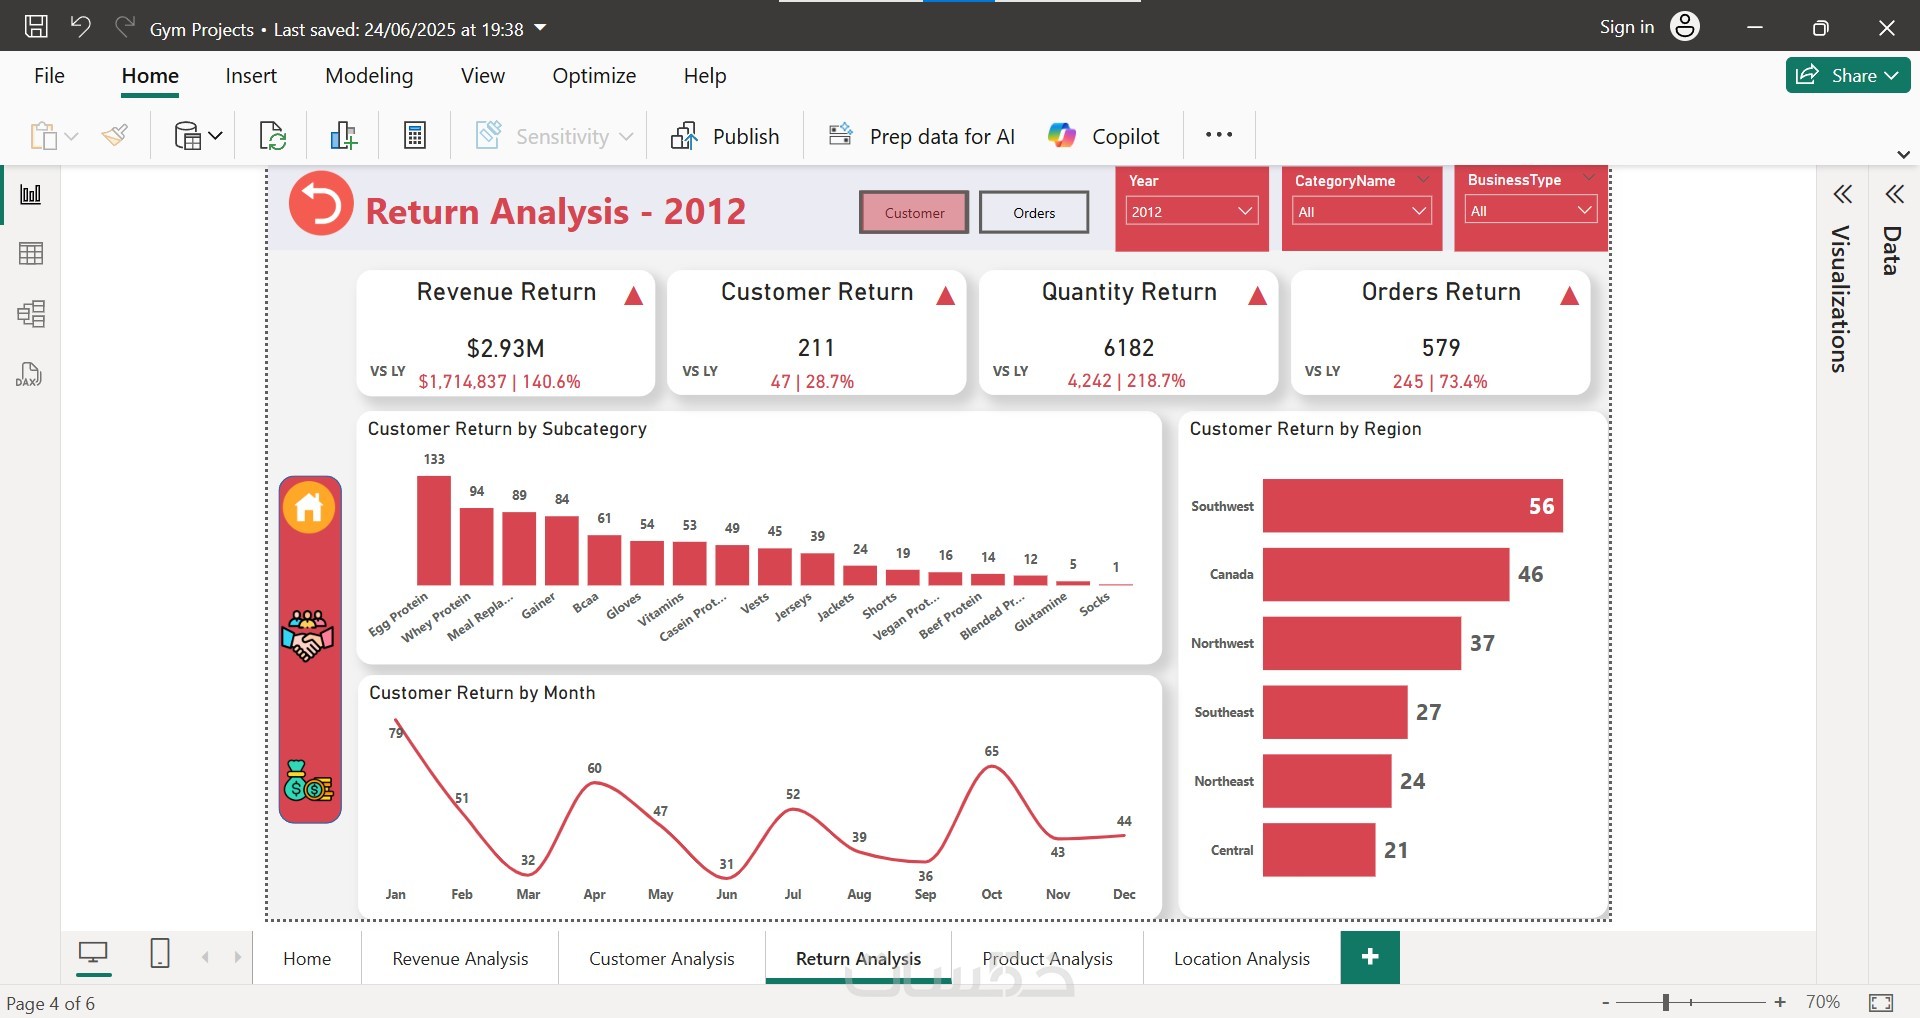The height and width of the screenshot is (1018, 1920).
Task: Select the Canada bar in region chart
Action: click(x=1386, y=574)
